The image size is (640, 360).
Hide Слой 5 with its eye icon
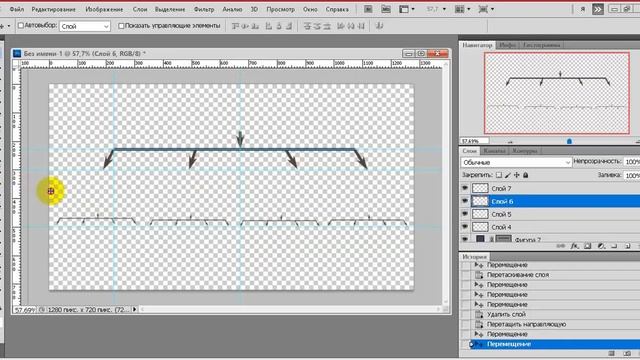(x=465, y=214)
